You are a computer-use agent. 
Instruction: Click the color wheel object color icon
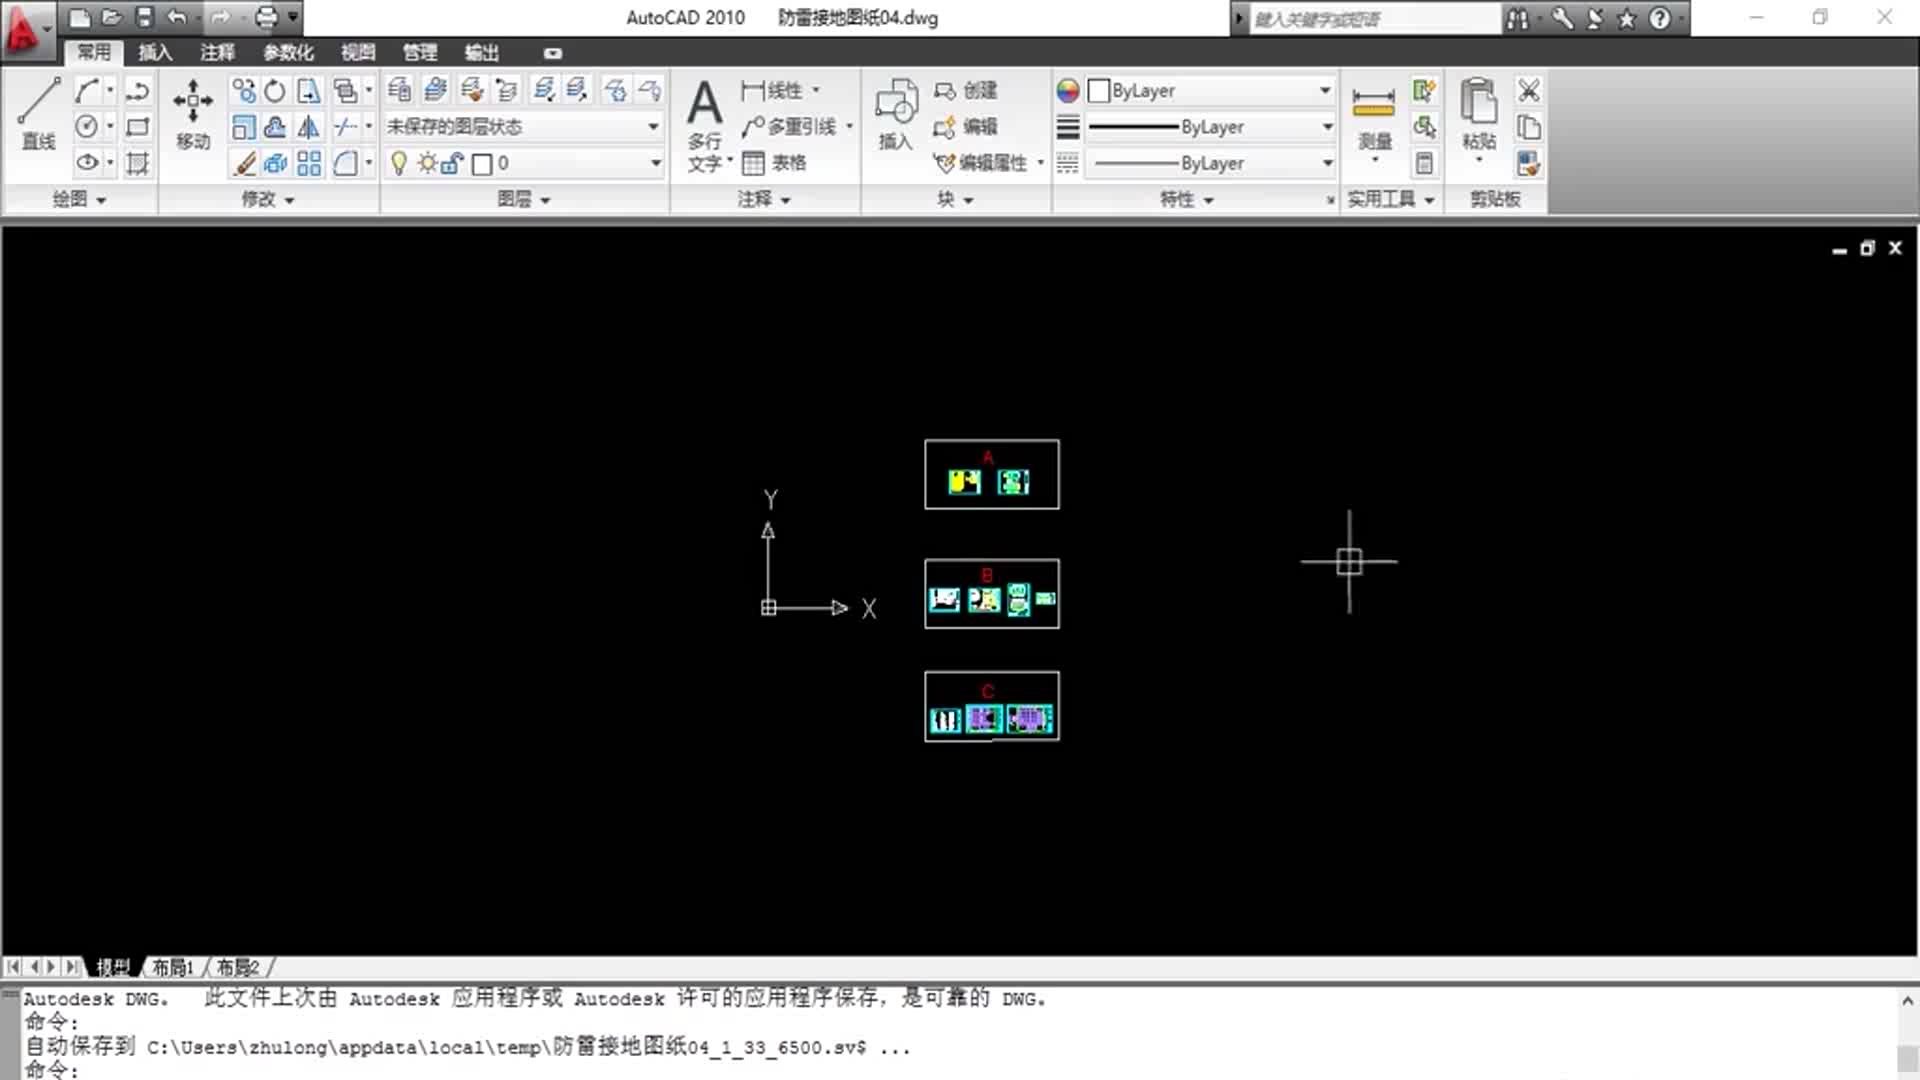pos(1068,91)
